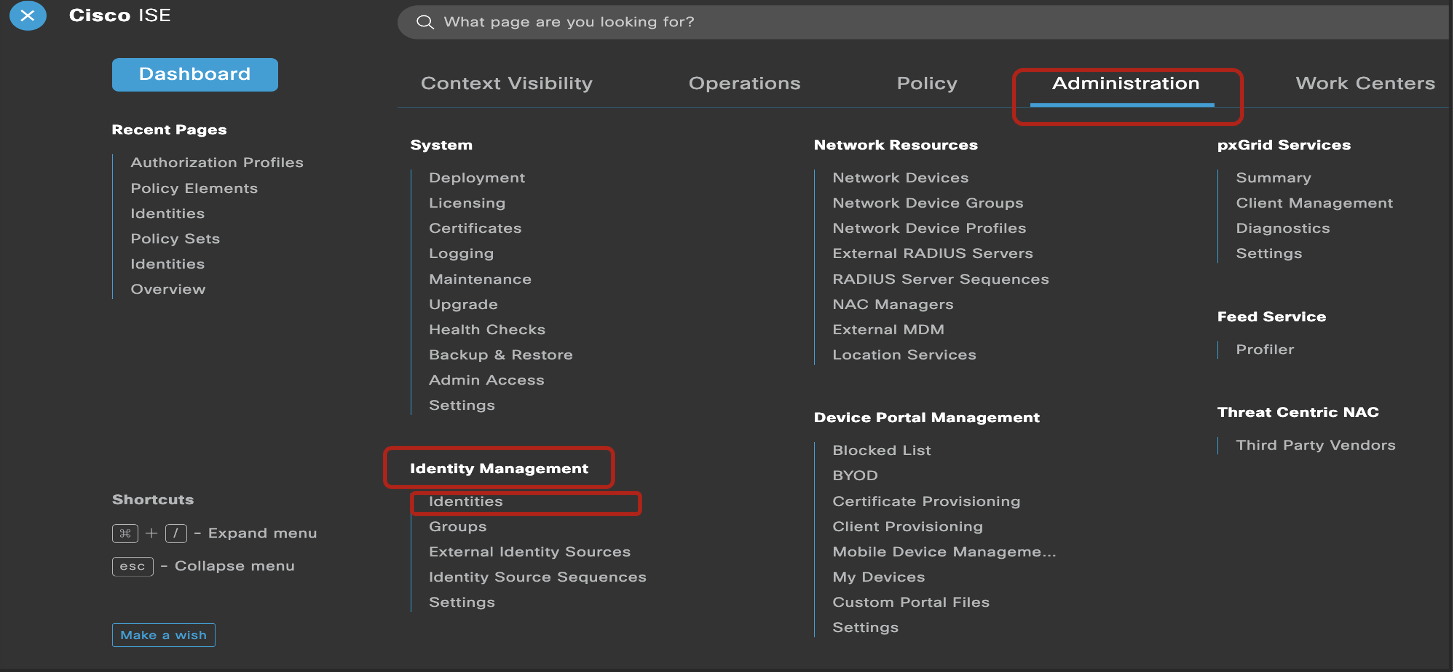Open the BYOD portal settings

click(x=855, y=475)
